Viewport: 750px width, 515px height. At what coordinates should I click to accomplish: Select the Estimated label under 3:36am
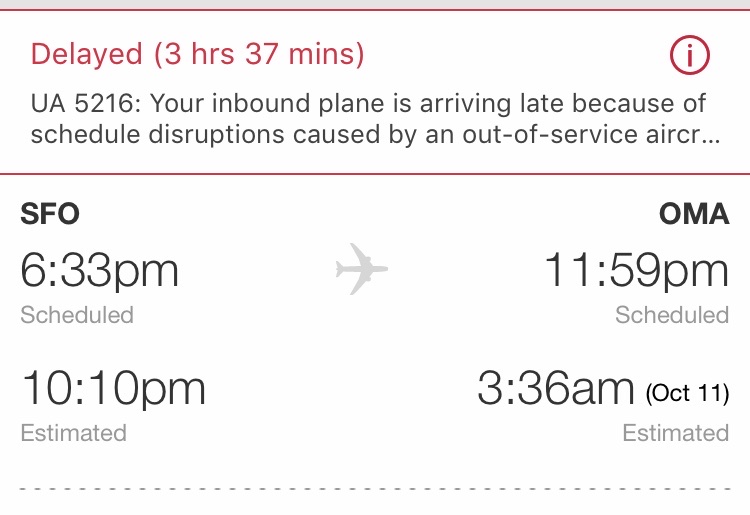pyautogui.click(x=676, y=433)
